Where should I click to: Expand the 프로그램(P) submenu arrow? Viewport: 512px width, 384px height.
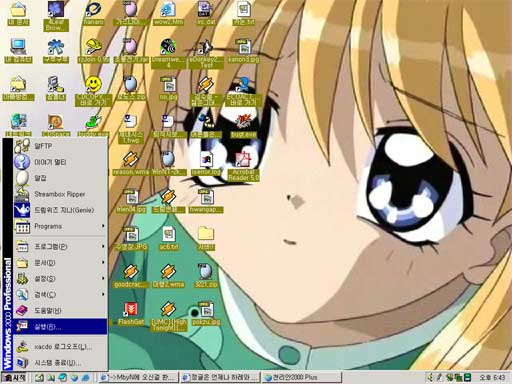(x=103, y=247)
